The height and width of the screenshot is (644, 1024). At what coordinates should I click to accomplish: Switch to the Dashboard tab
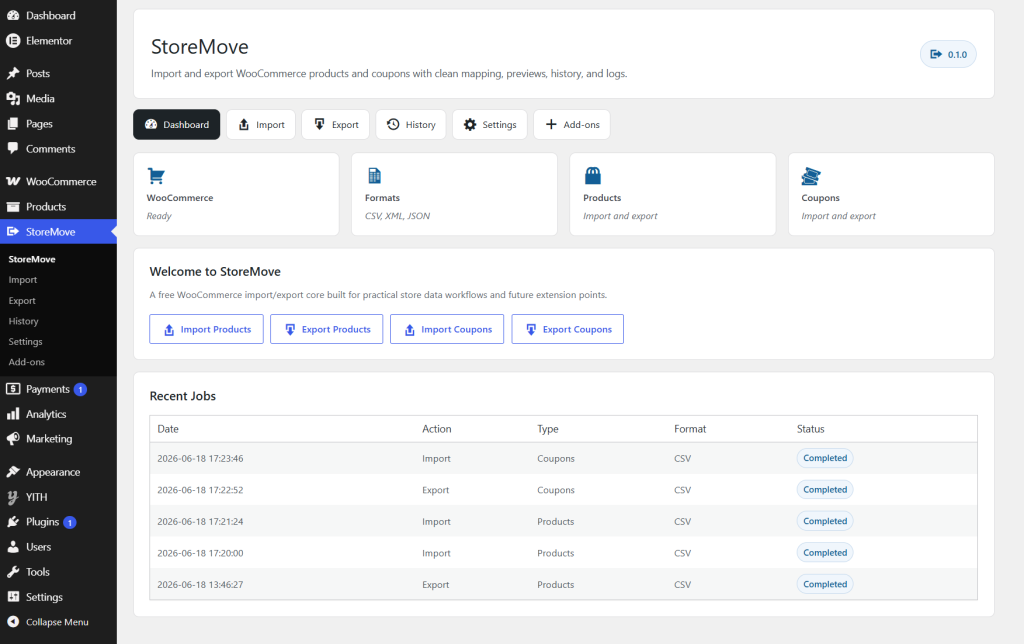[176, 124]
